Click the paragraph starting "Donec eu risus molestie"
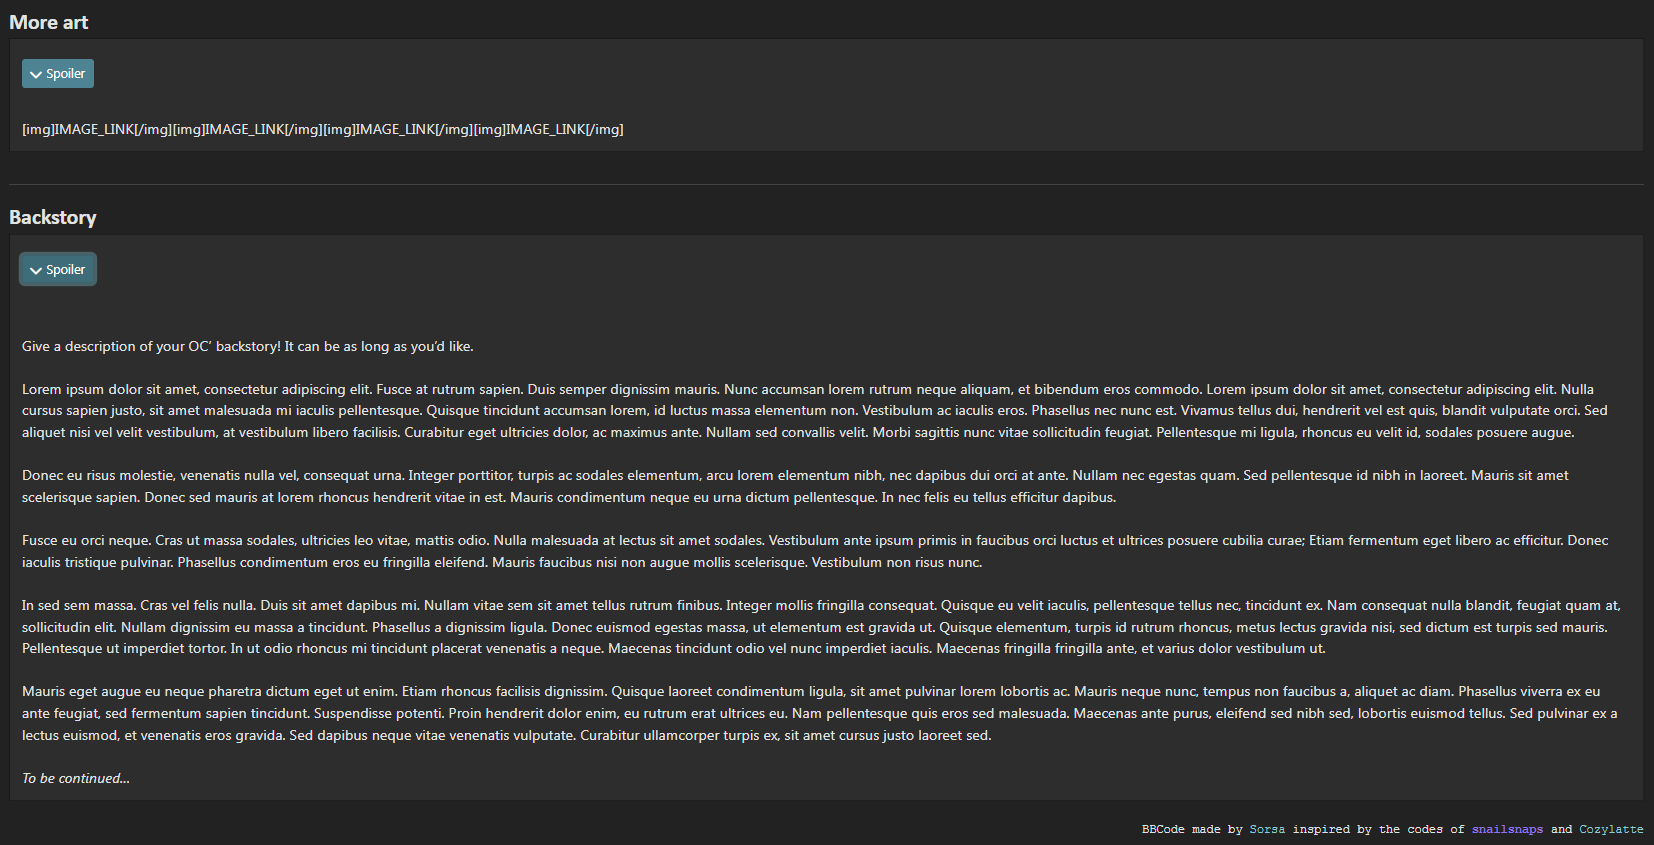Screen dimensions: 1654x845 point(795,486)
